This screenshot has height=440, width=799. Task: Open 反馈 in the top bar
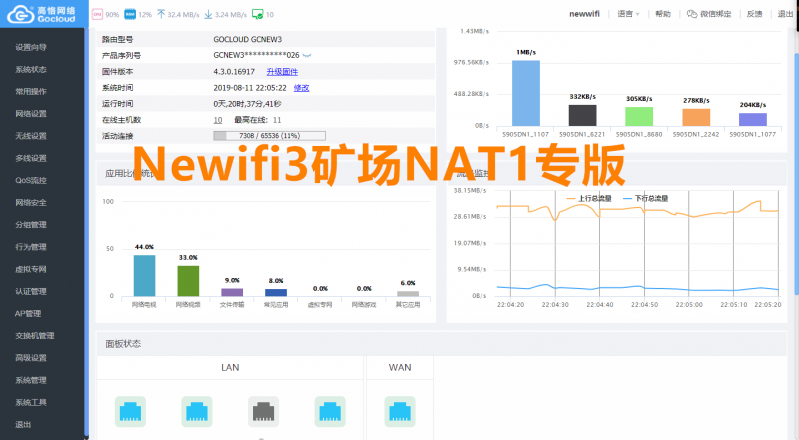click(x=754, y=14)
